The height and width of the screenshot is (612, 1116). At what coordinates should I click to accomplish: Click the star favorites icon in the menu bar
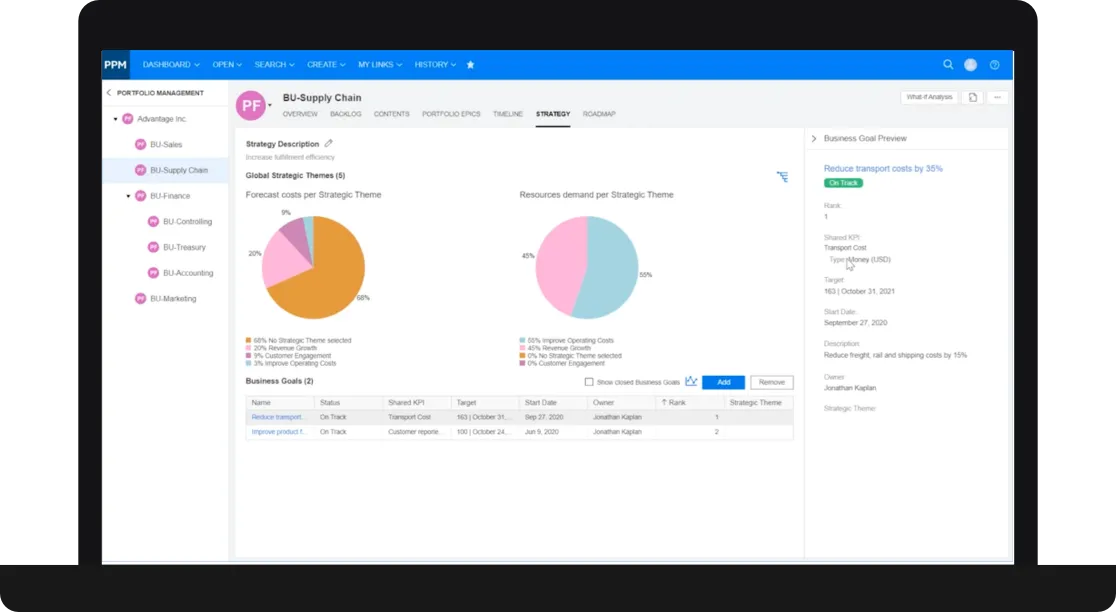pyautogui.click(x=470, y=64)
